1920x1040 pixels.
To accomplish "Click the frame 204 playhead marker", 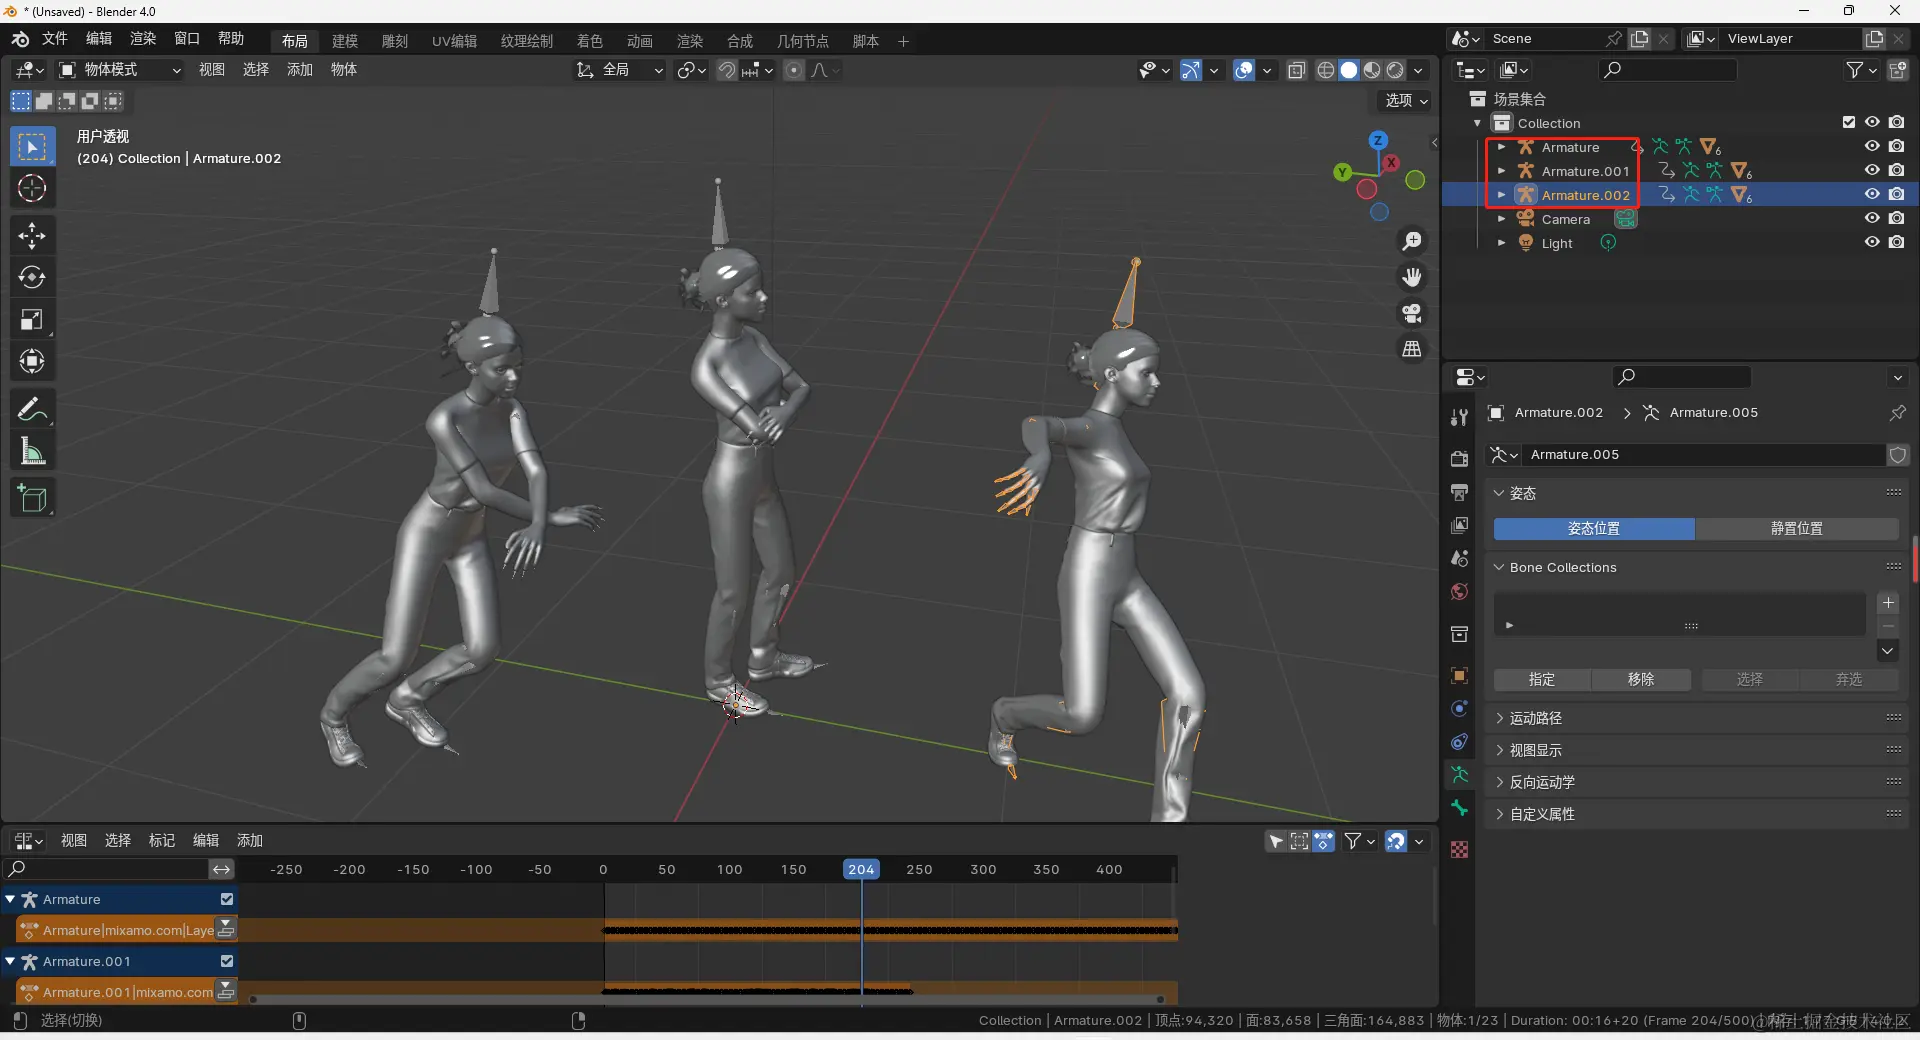I will click(861, 869).
